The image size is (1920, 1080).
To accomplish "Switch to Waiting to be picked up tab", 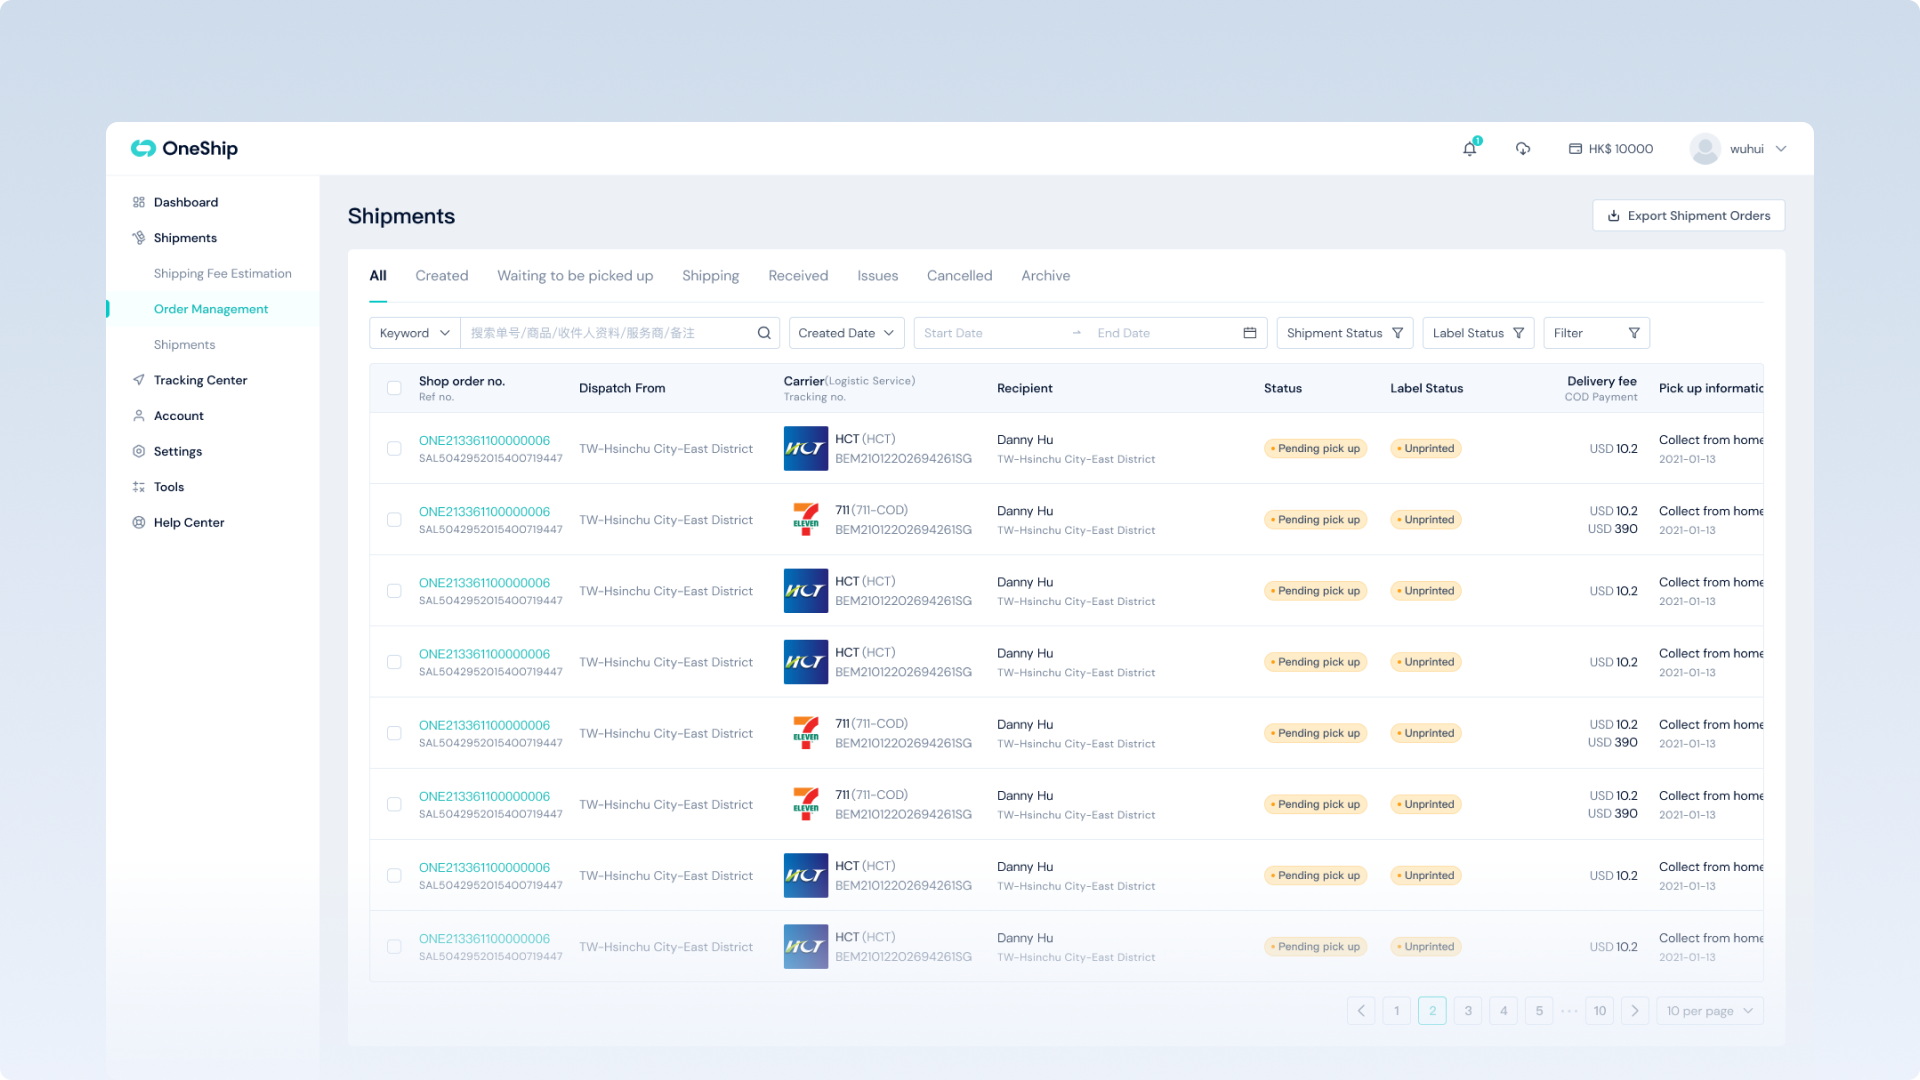I will [575, 276].
